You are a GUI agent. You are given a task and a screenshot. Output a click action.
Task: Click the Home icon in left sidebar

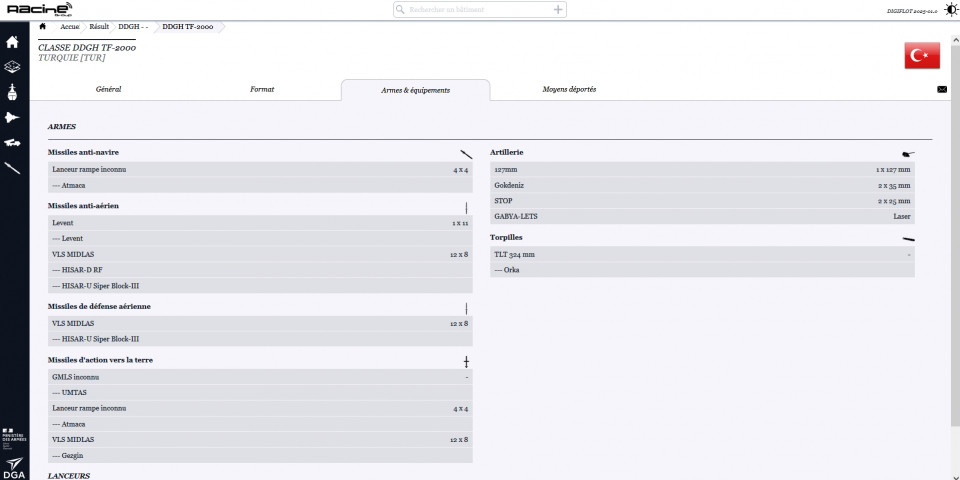pos(13,43)
